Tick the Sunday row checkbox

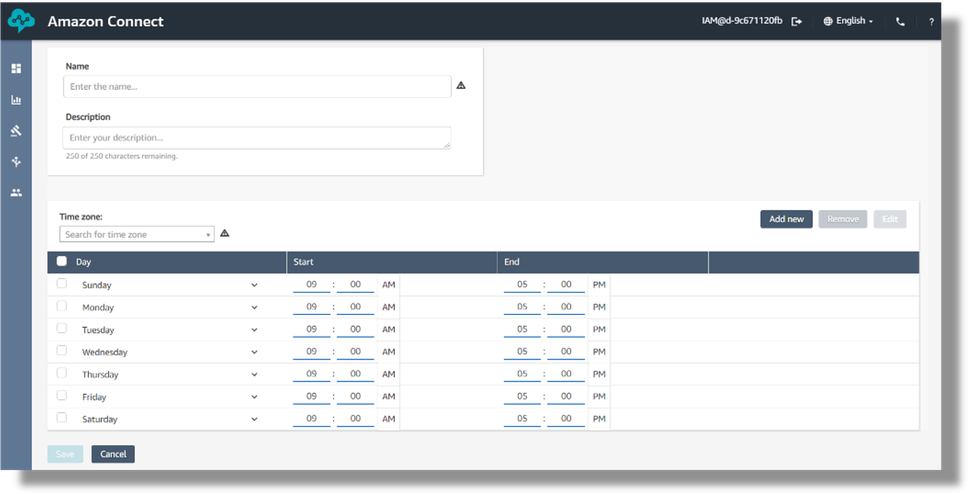click(x=62, y=284)
